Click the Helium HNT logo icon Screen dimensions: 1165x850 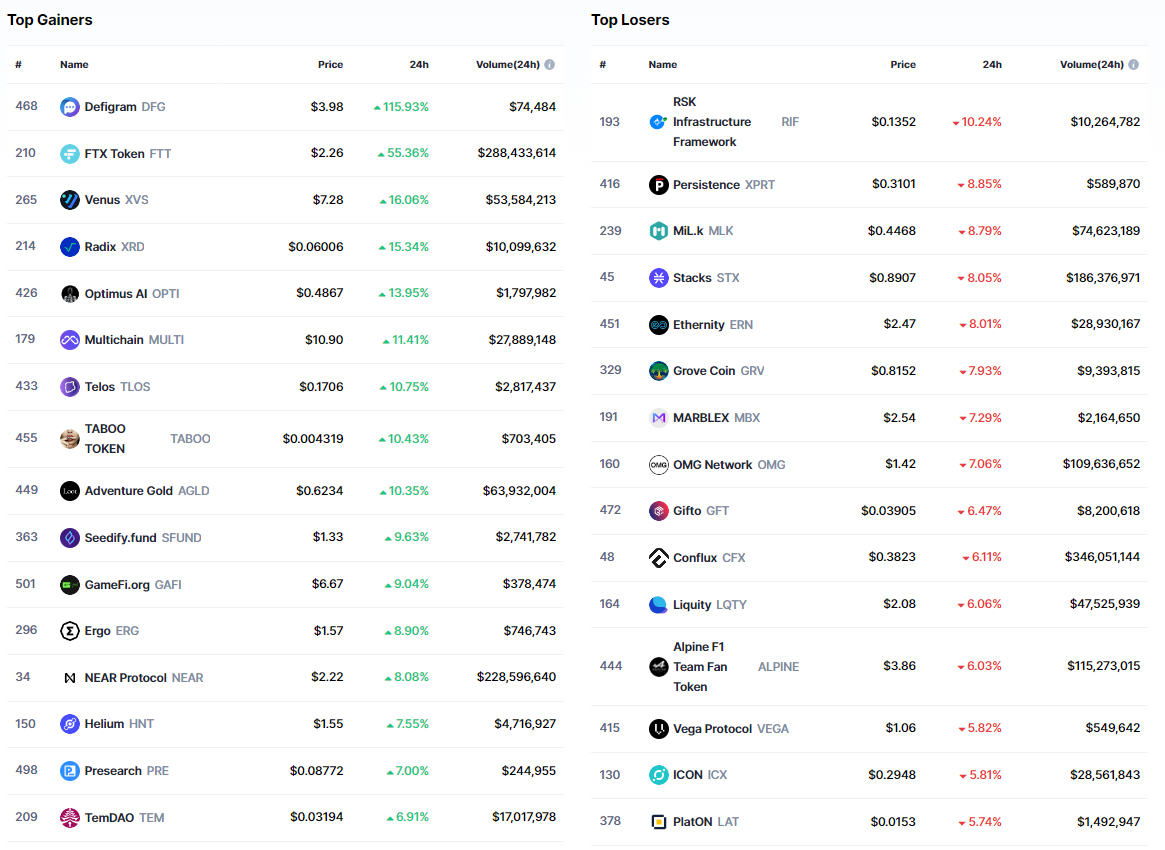tap(69, 724)
